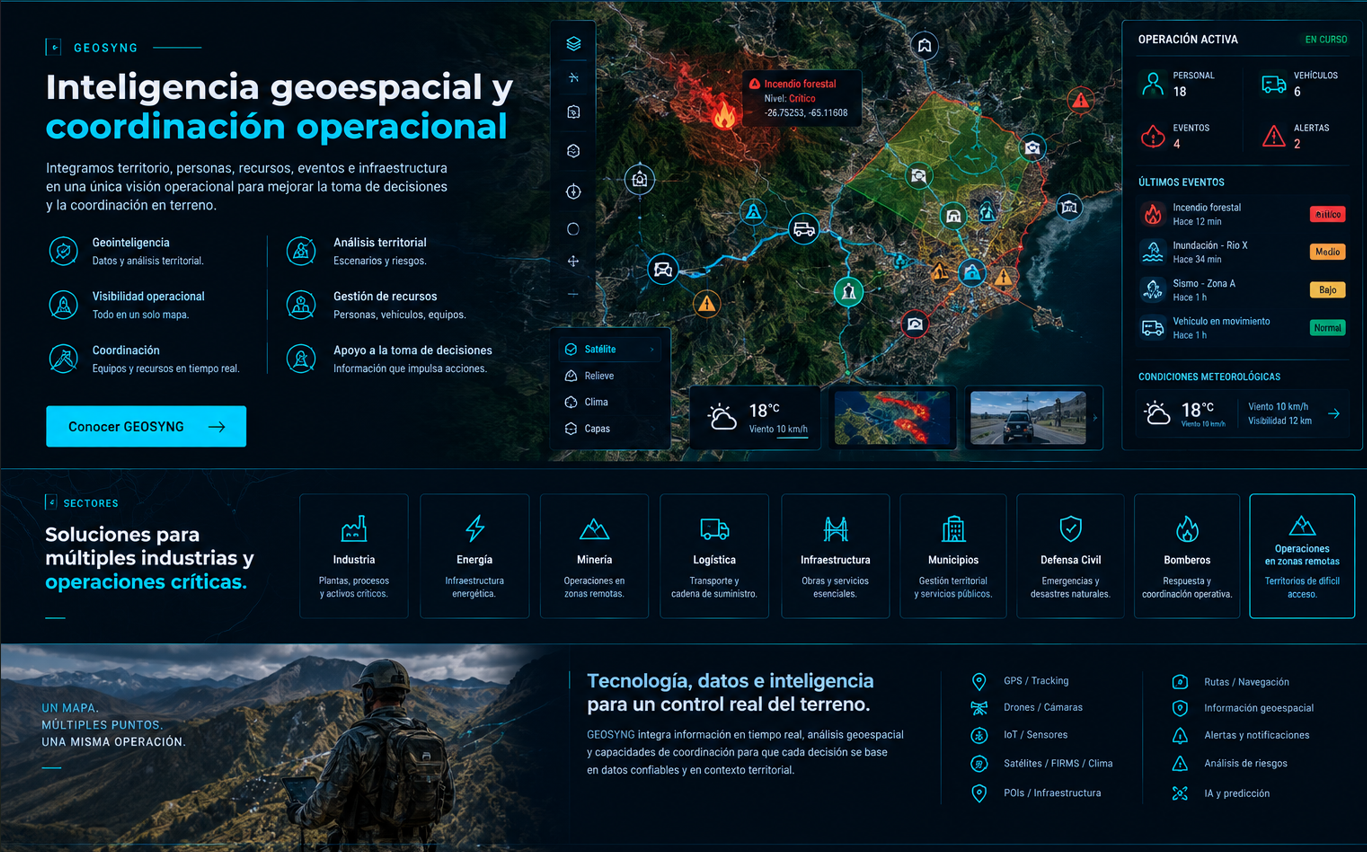This screenshot has height=852, width=1367.
Task: Click the Minería mountain icon
Action: 594,528
